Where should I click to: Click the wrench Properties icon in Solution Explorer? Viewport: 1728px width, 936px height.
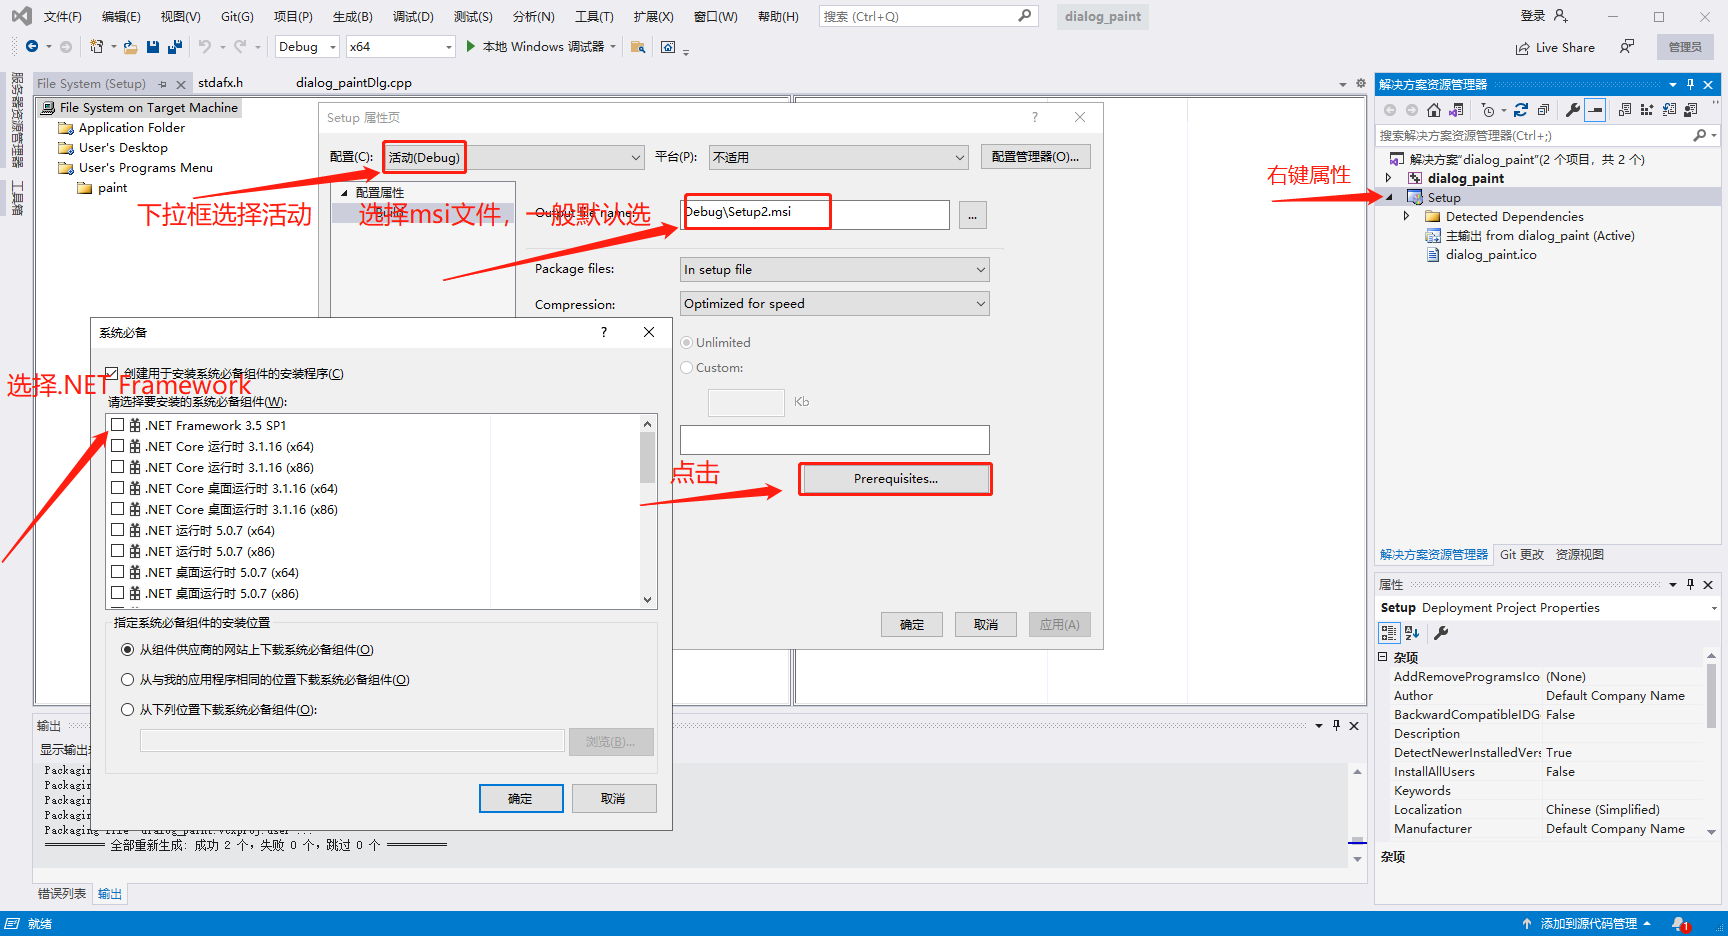[1573, 110]
